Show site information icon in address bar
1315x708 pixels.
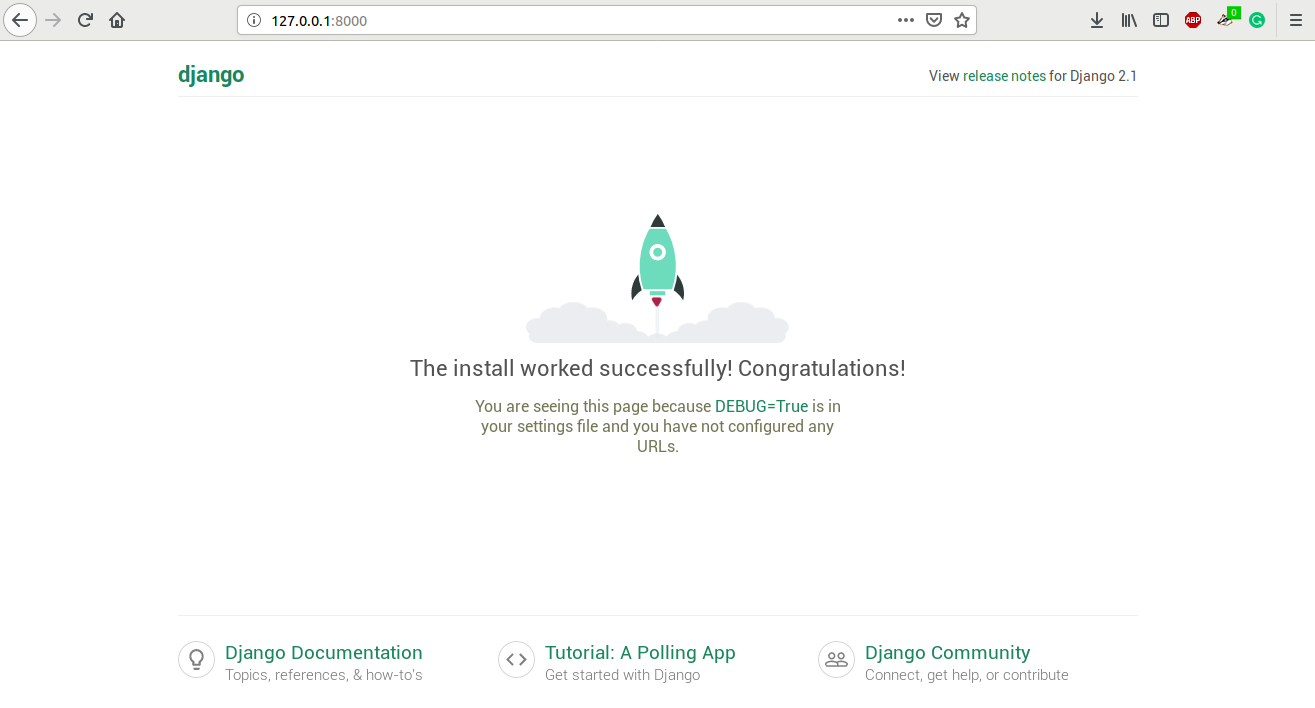[253, 20]
